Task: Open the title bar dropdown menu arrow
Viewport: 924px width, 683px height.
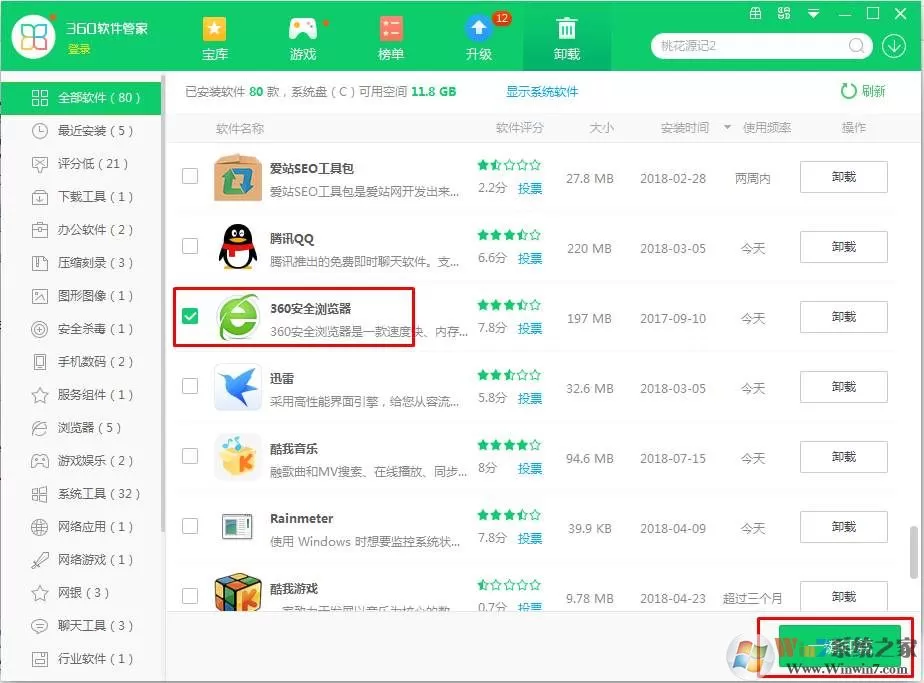Action: 813,14
